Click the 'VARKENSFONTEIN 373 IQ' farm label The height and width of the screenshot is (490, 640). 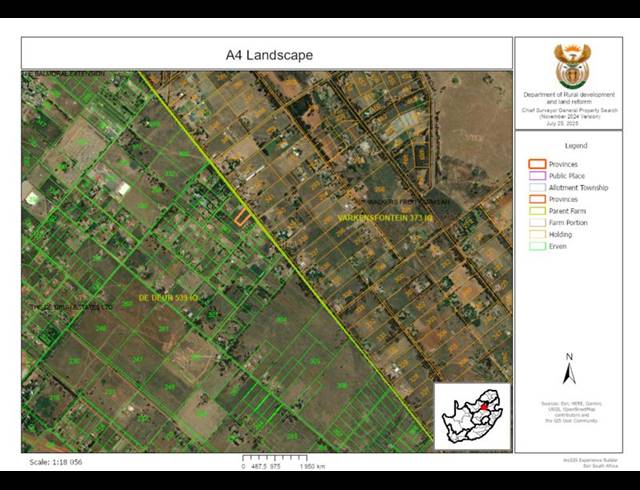point(385,218)
